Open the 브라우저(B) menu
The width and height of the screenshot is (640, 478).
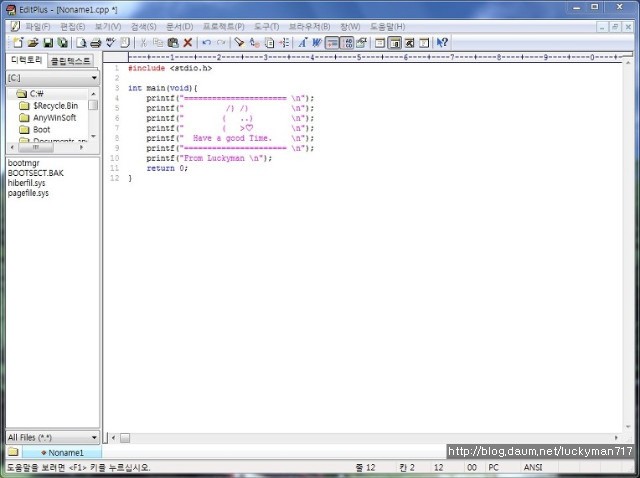click(x=309, y=27)
